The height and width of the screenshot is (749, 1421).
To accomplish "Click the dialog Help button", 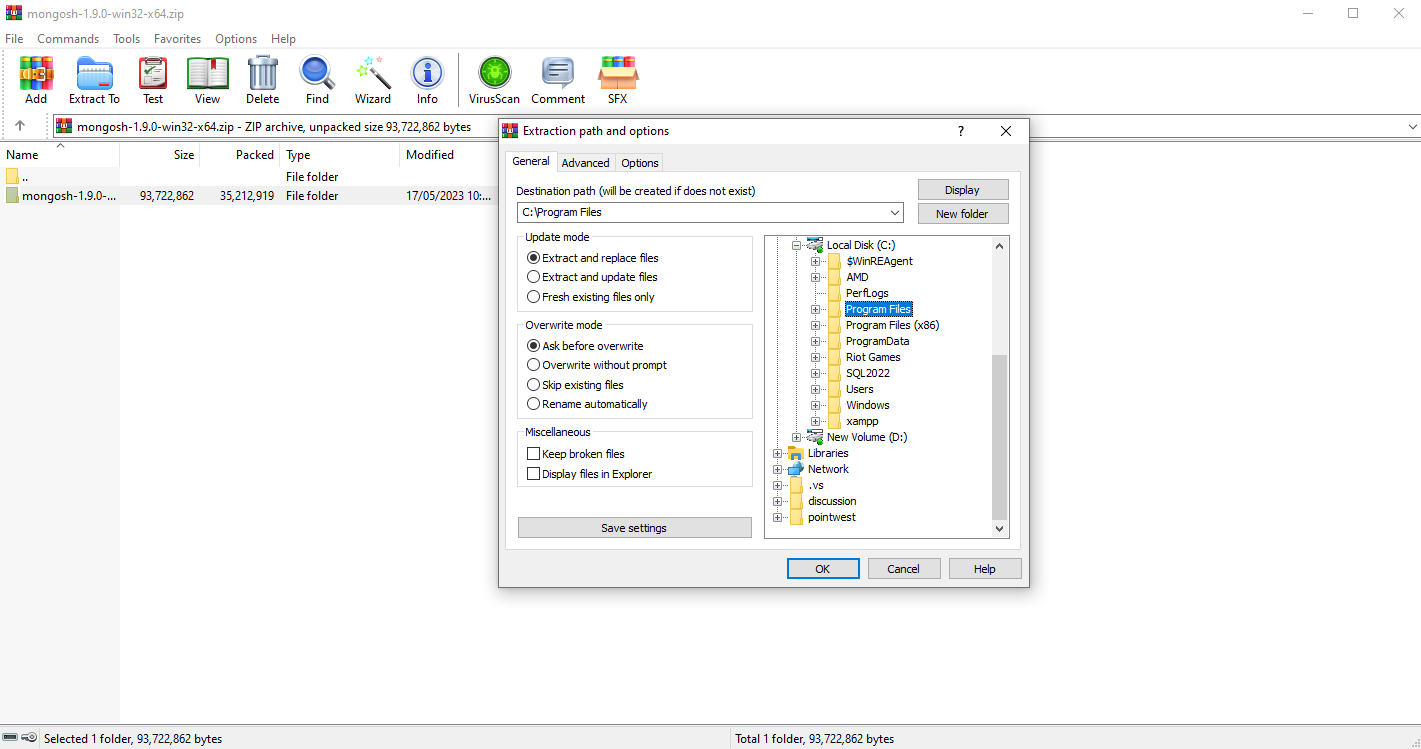I will pyautogui.click(x=985, y=568).
